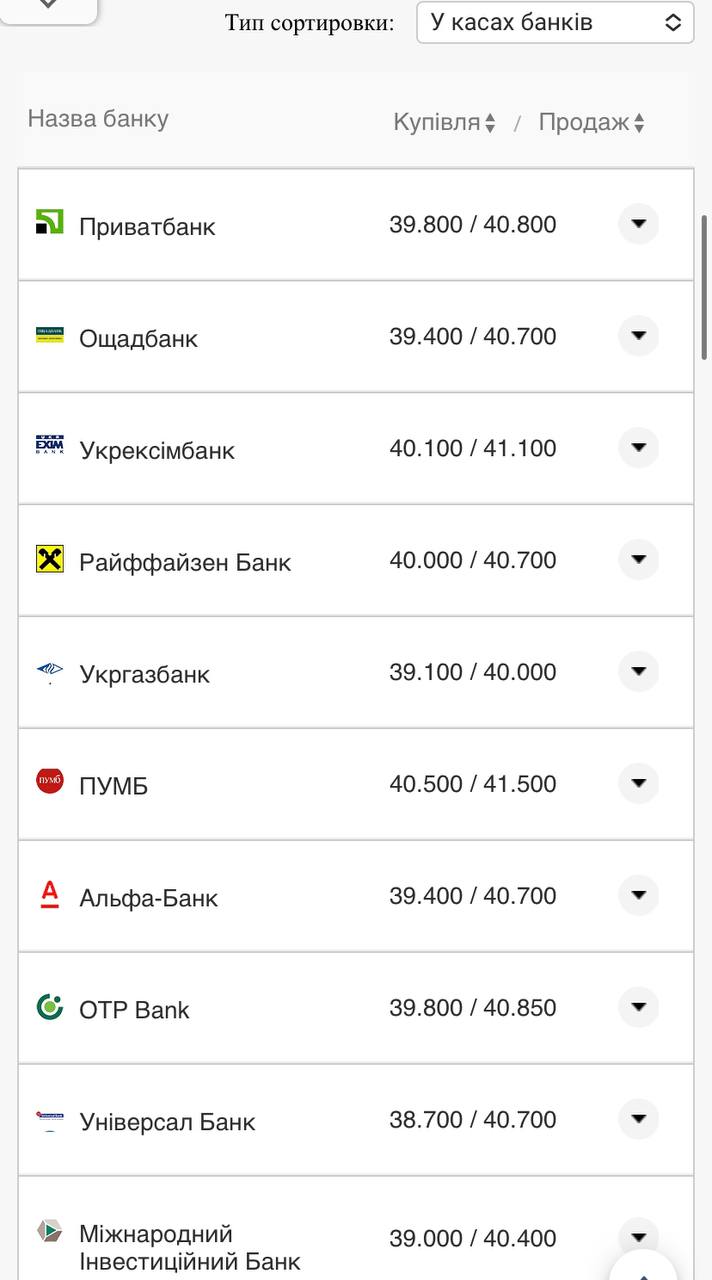Click the red ПУМБ logo
This screenshot has width=712, height=1280.
pos(49,782)
